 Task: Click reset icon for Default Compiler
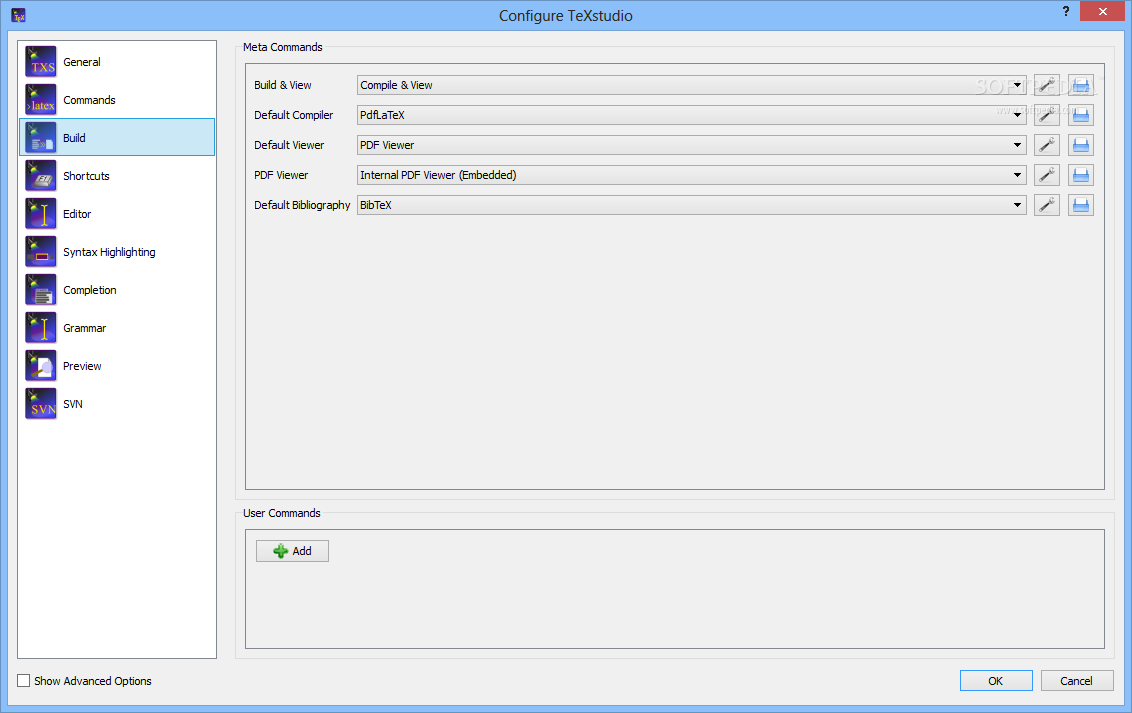(1081, 115)
